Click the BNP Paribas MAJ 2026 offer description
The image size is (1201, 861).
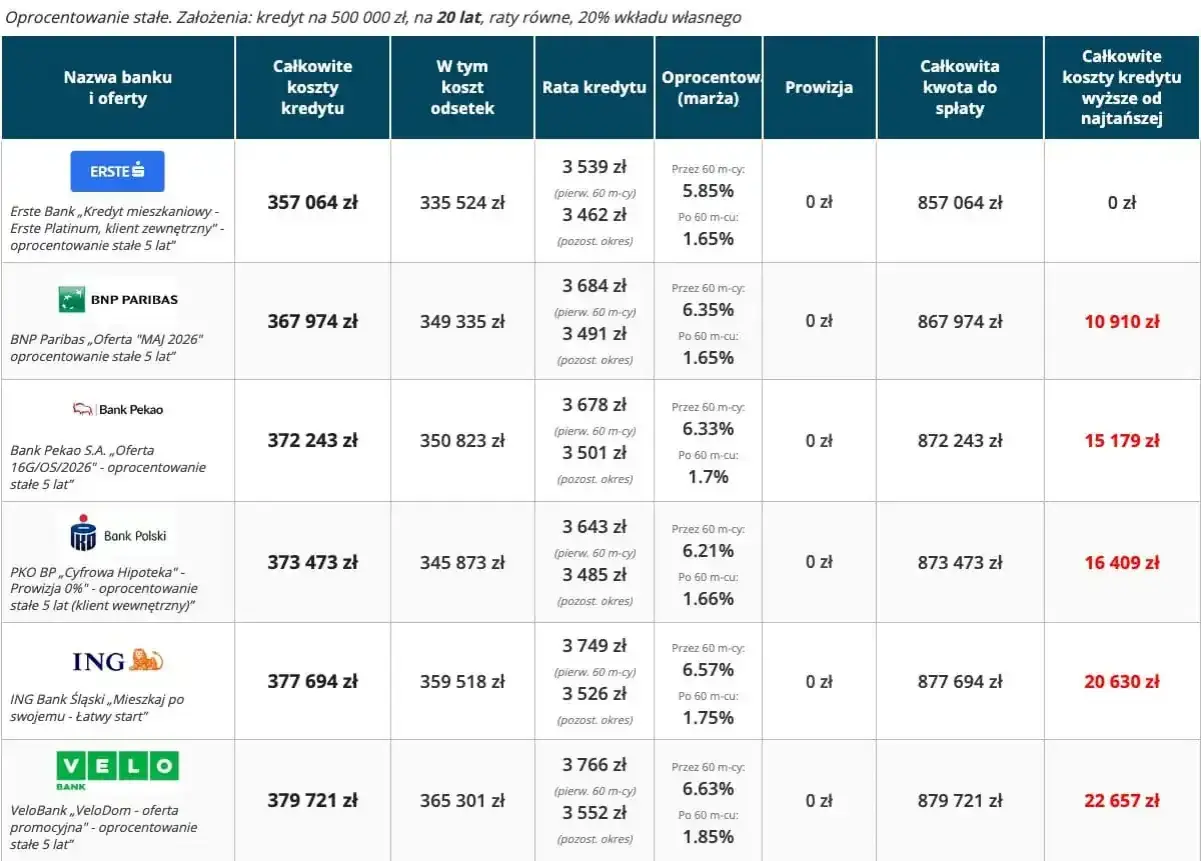tap(107, 347)
